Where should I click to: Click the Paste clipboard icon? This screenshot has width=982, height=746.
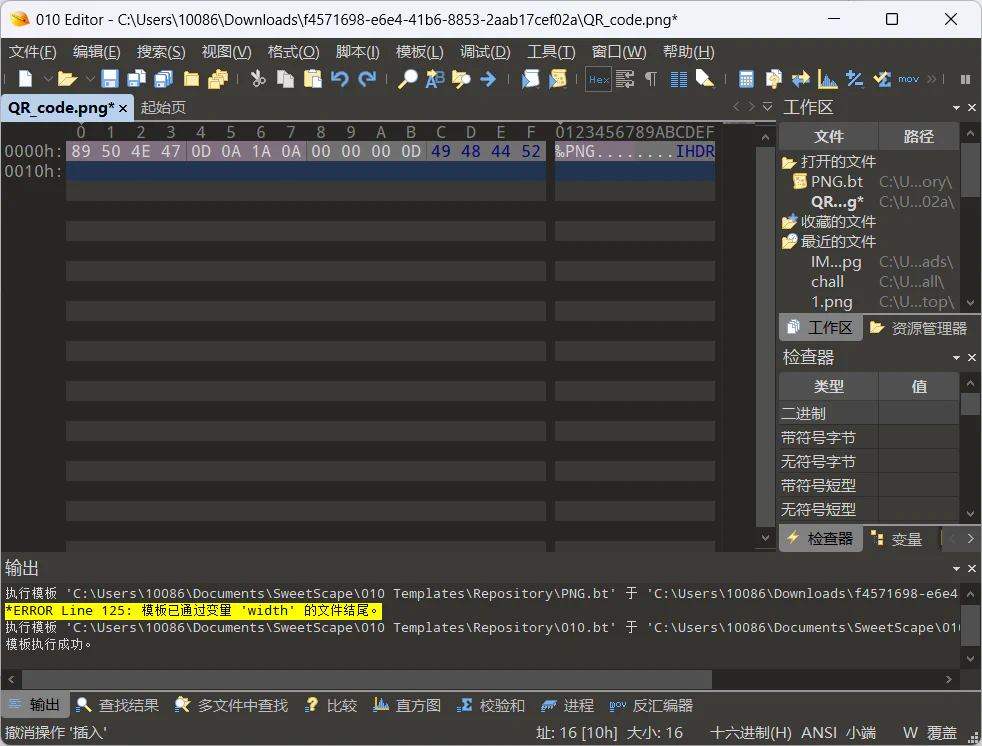312,79
